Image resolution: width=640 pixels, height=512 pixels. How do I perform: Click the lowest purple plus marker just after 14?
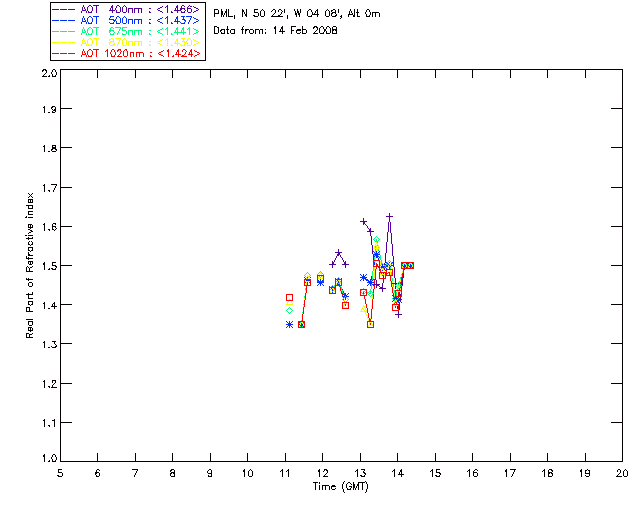[x=399, y=314]
